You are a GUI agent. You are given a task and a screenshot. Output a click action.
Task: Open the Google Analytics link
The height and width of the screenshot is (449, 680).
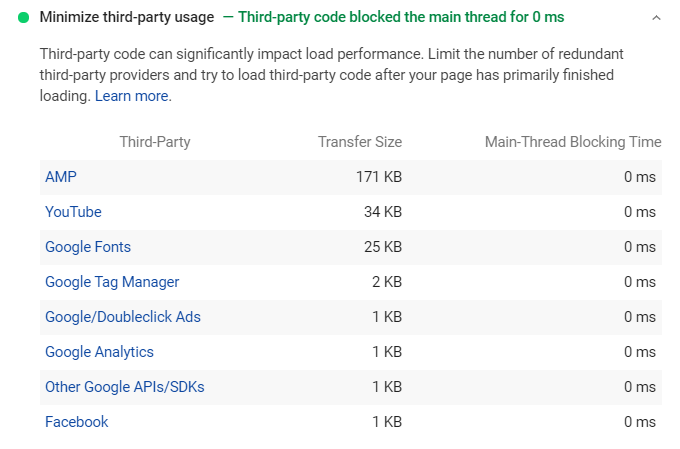(99, 352)
